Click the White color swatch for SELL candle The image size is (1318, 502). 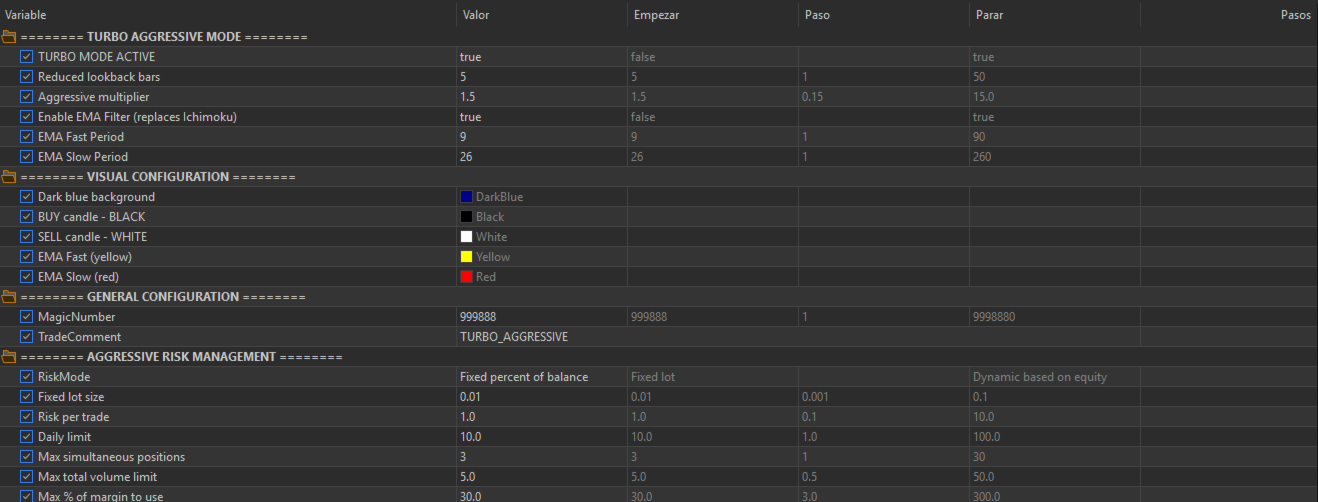pyautogui.click(x=466, y=237)
